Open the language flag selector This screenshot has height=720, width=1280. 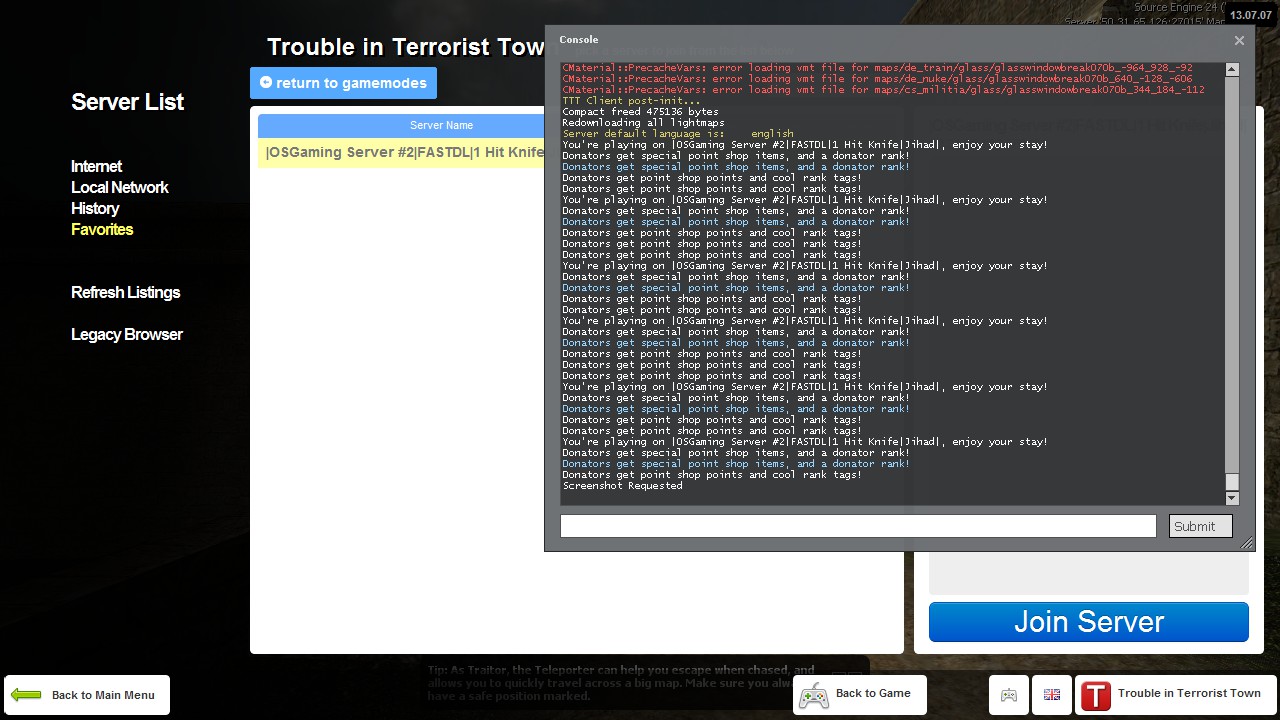click(1052, 695)
